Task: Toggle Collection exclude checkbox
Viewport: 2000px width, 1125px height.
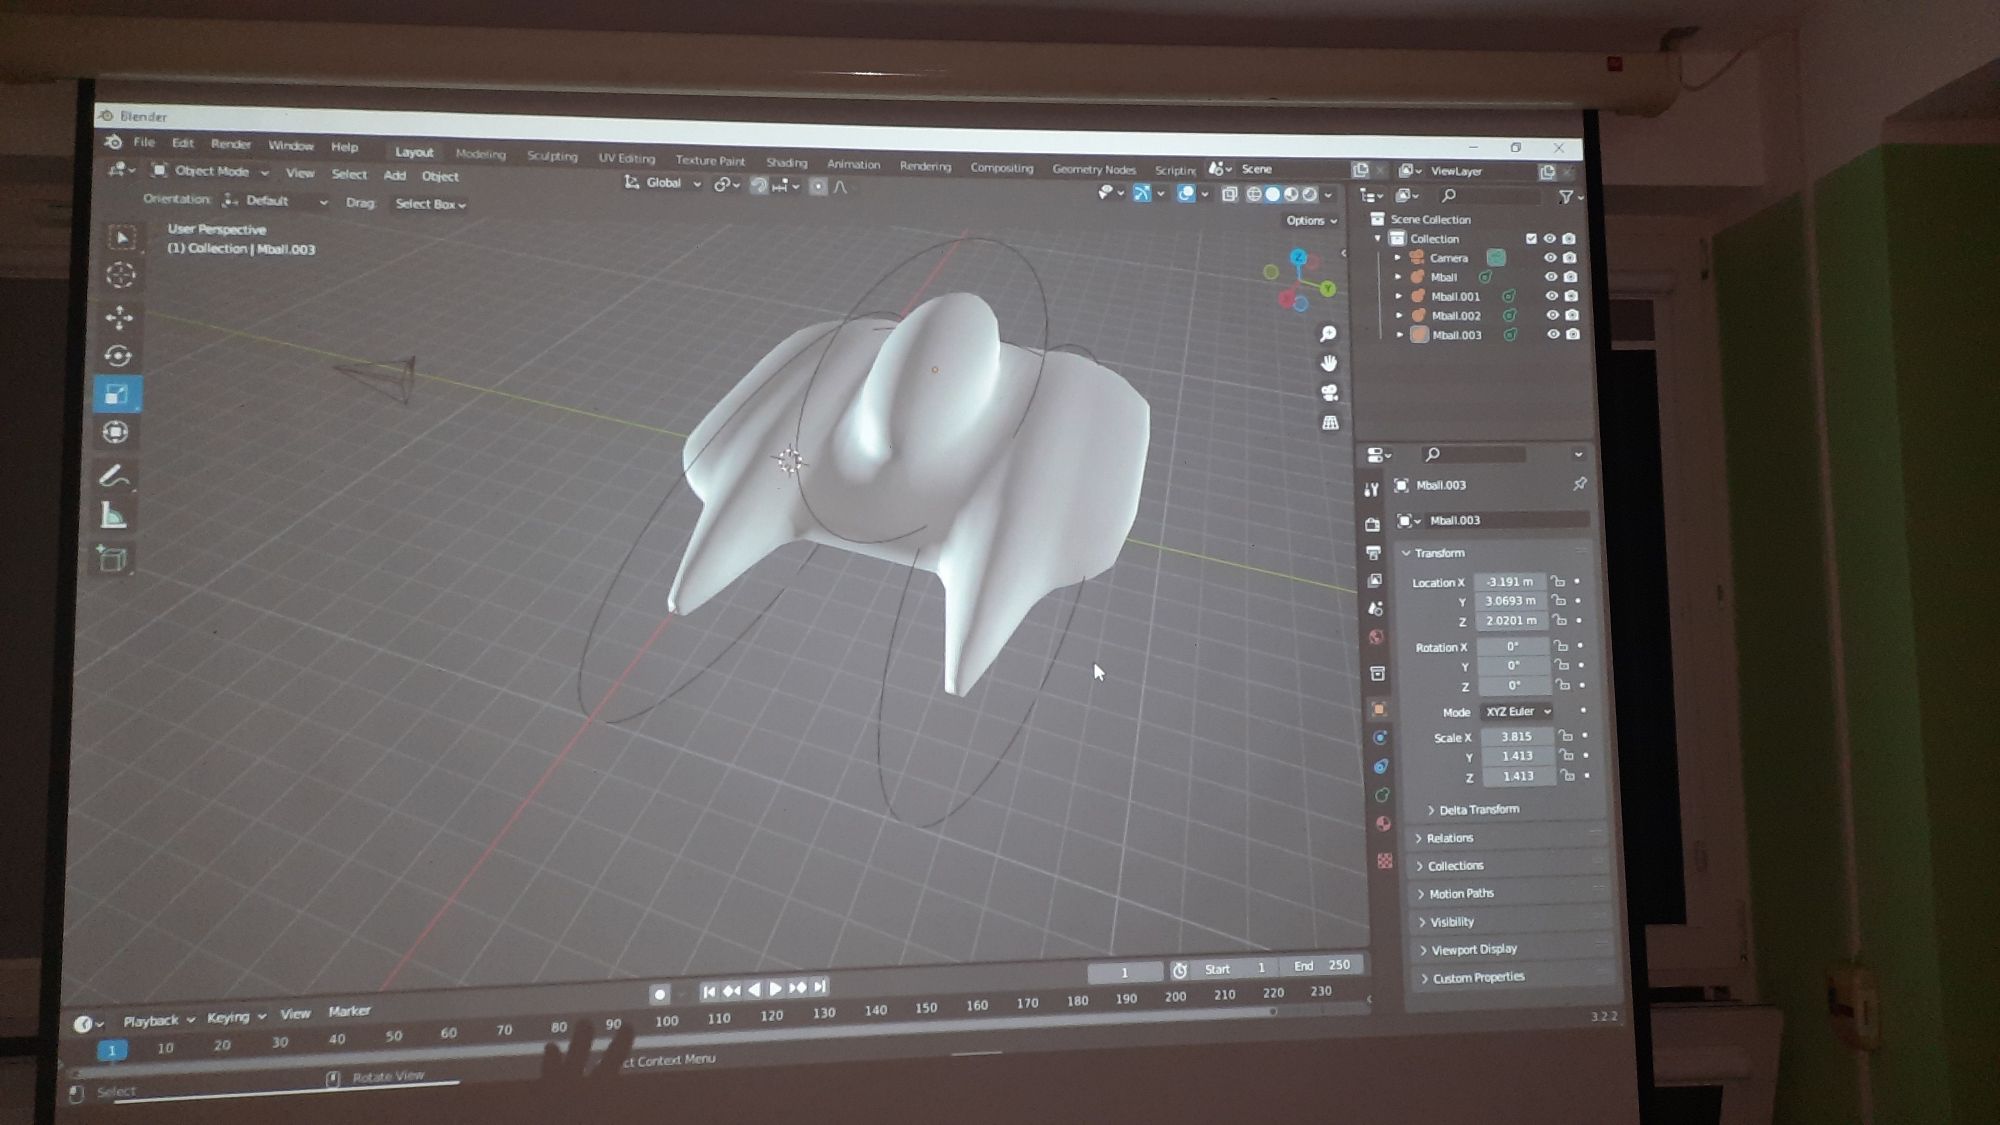Action: [1531, 238]
